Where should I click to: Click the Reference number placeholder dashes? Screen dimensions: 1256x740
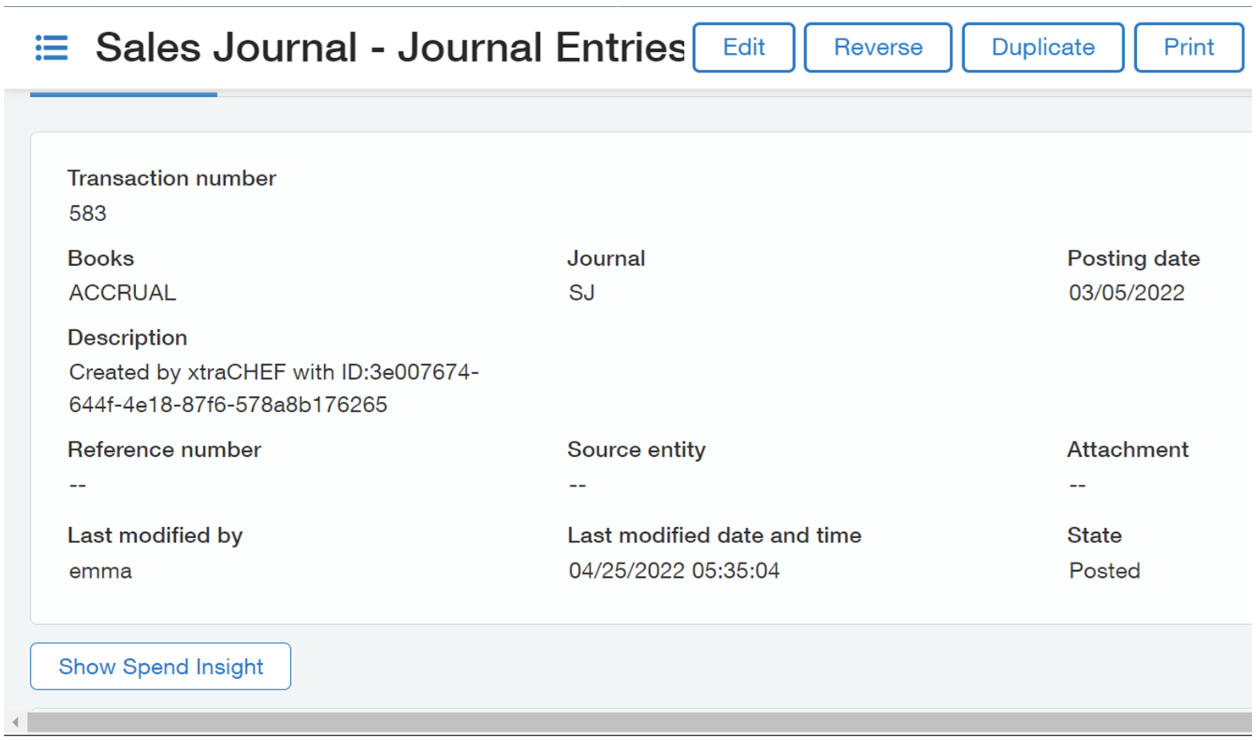pyautogui.click(x=73, y=484)
